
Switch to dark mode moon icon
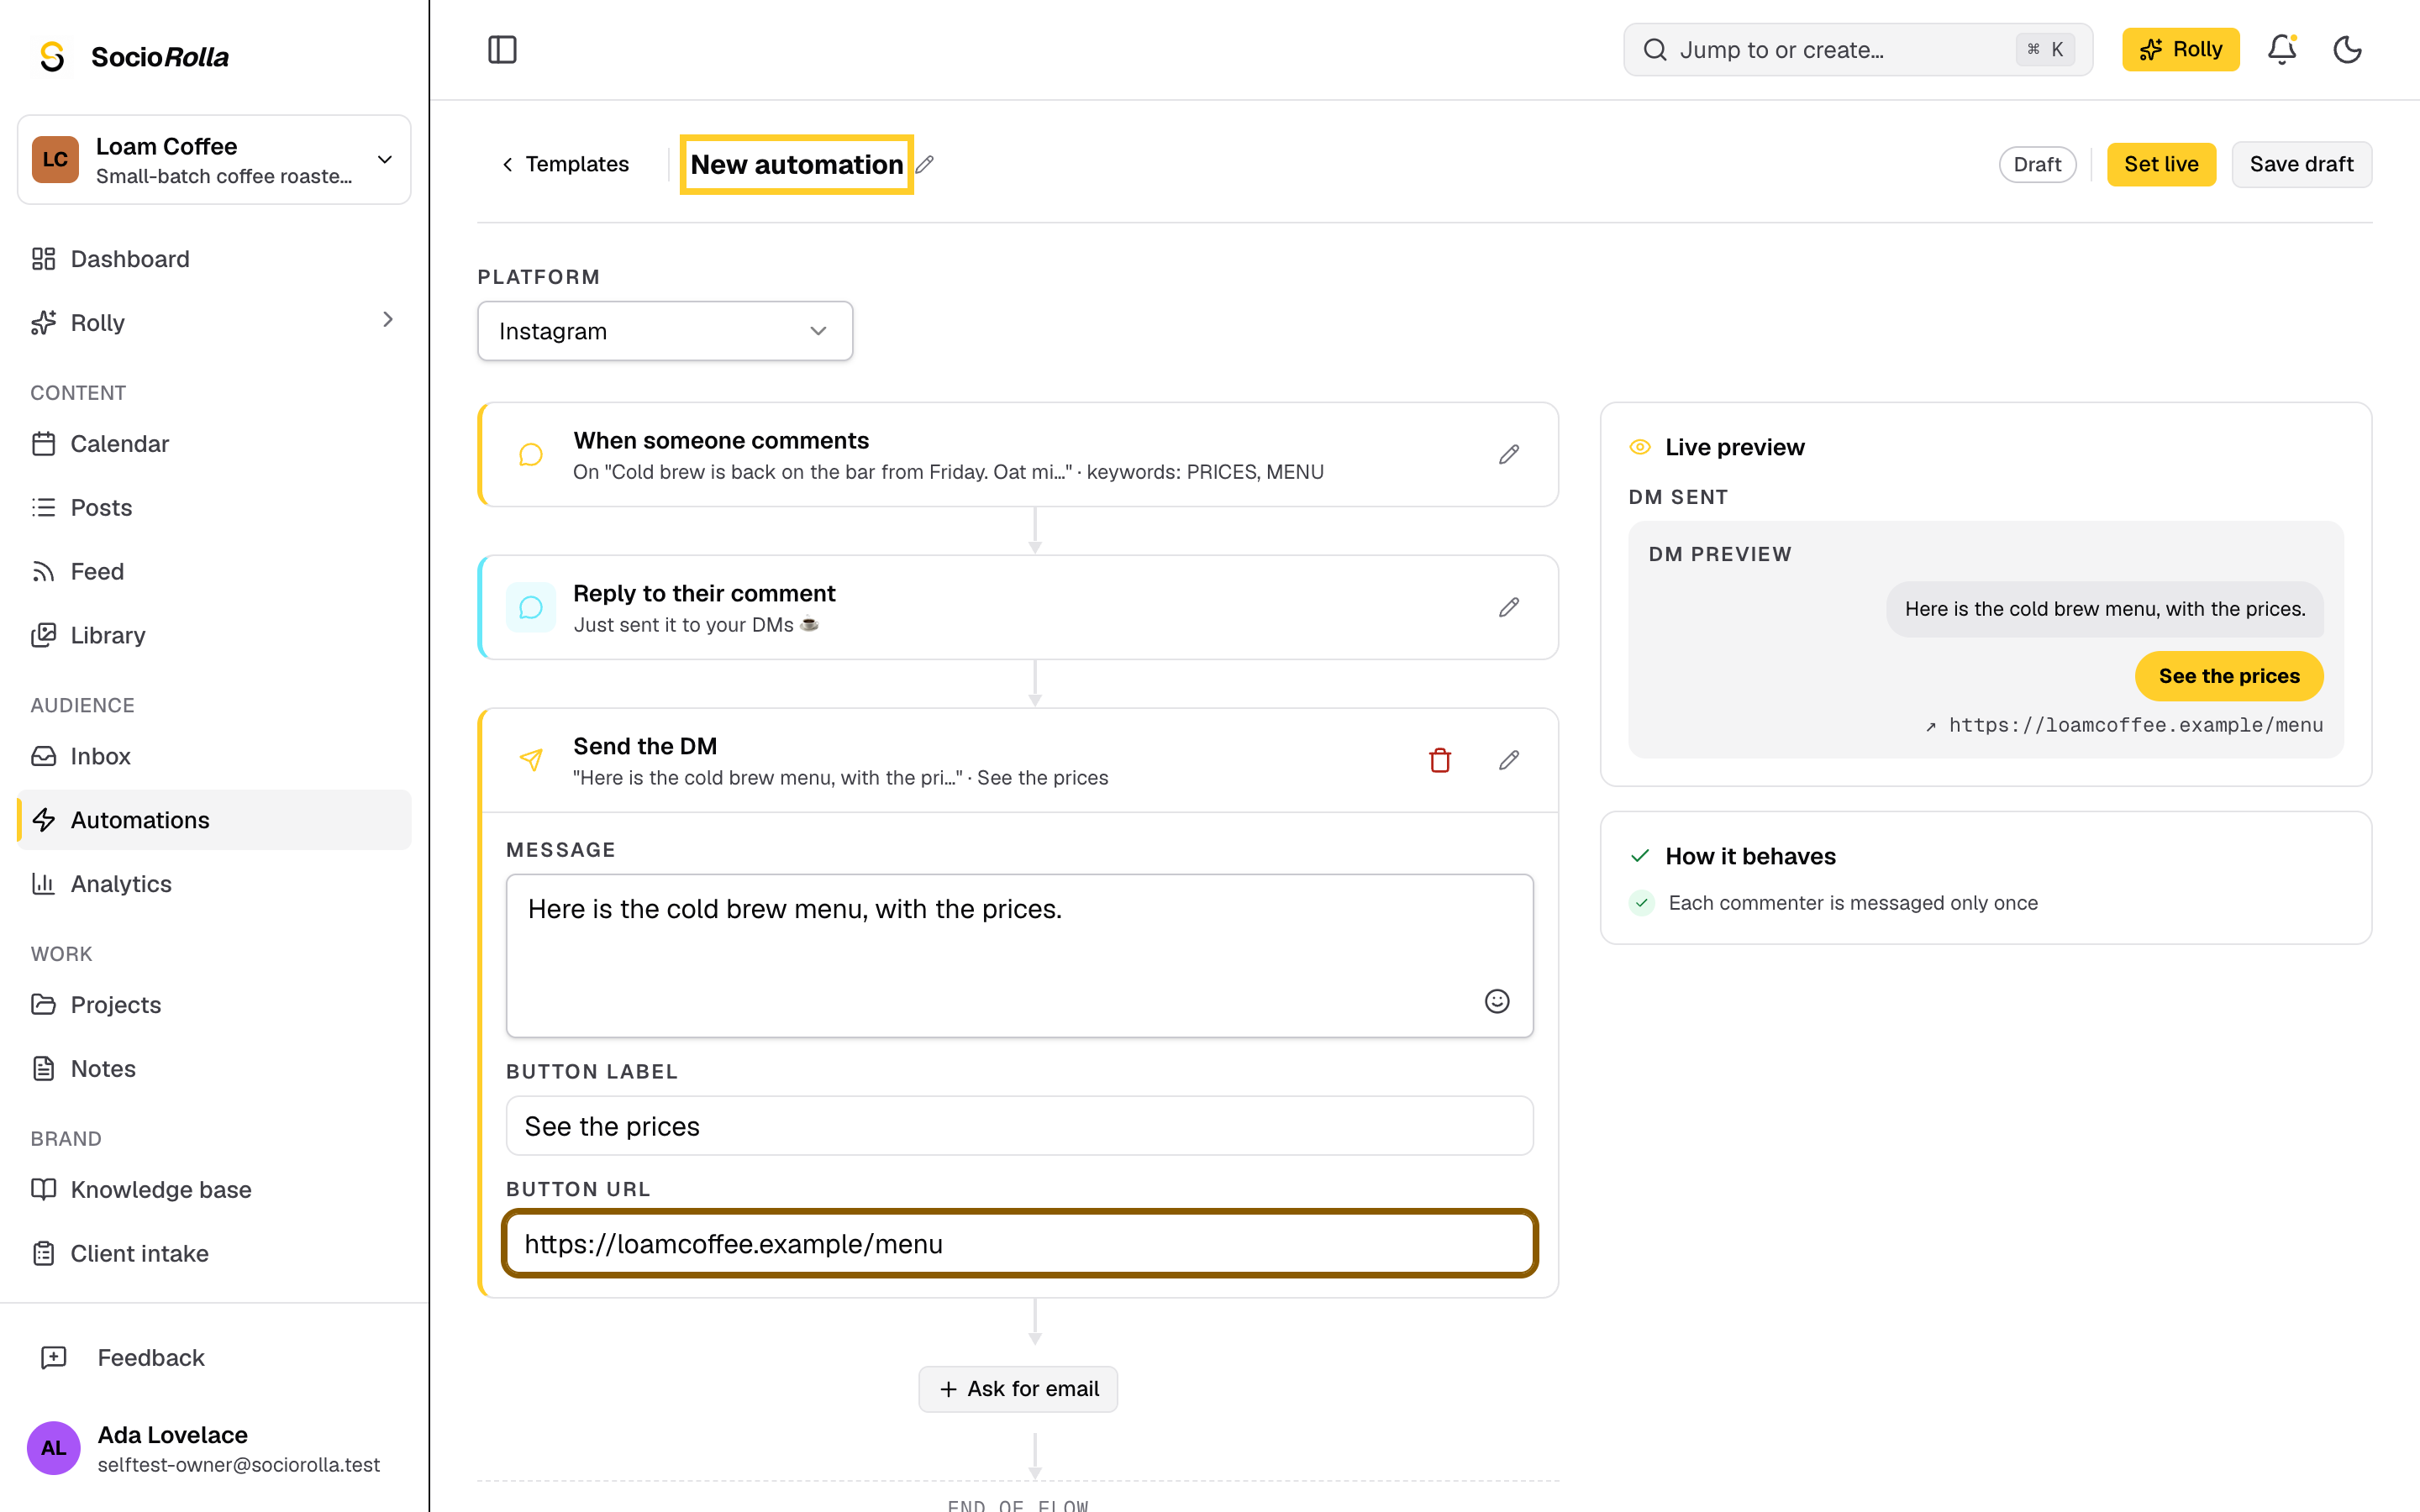tap(2347, 49)
